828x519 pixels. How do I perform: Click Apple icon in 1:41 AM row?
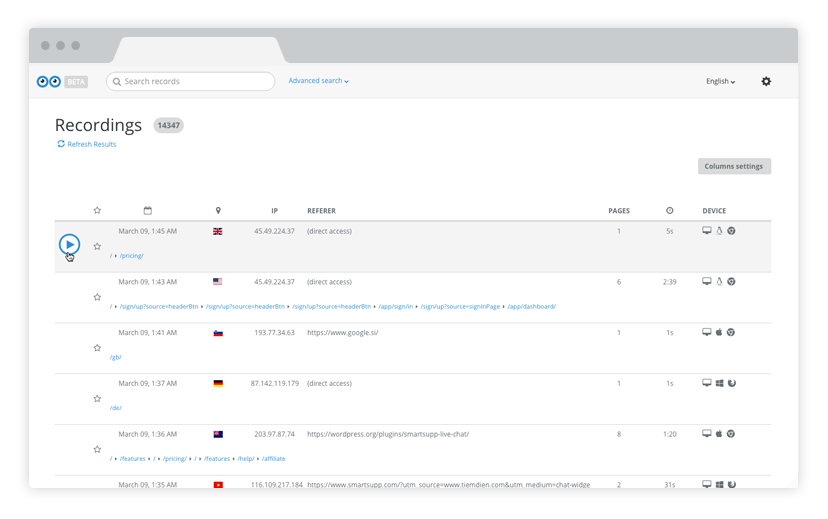point(719,332)
